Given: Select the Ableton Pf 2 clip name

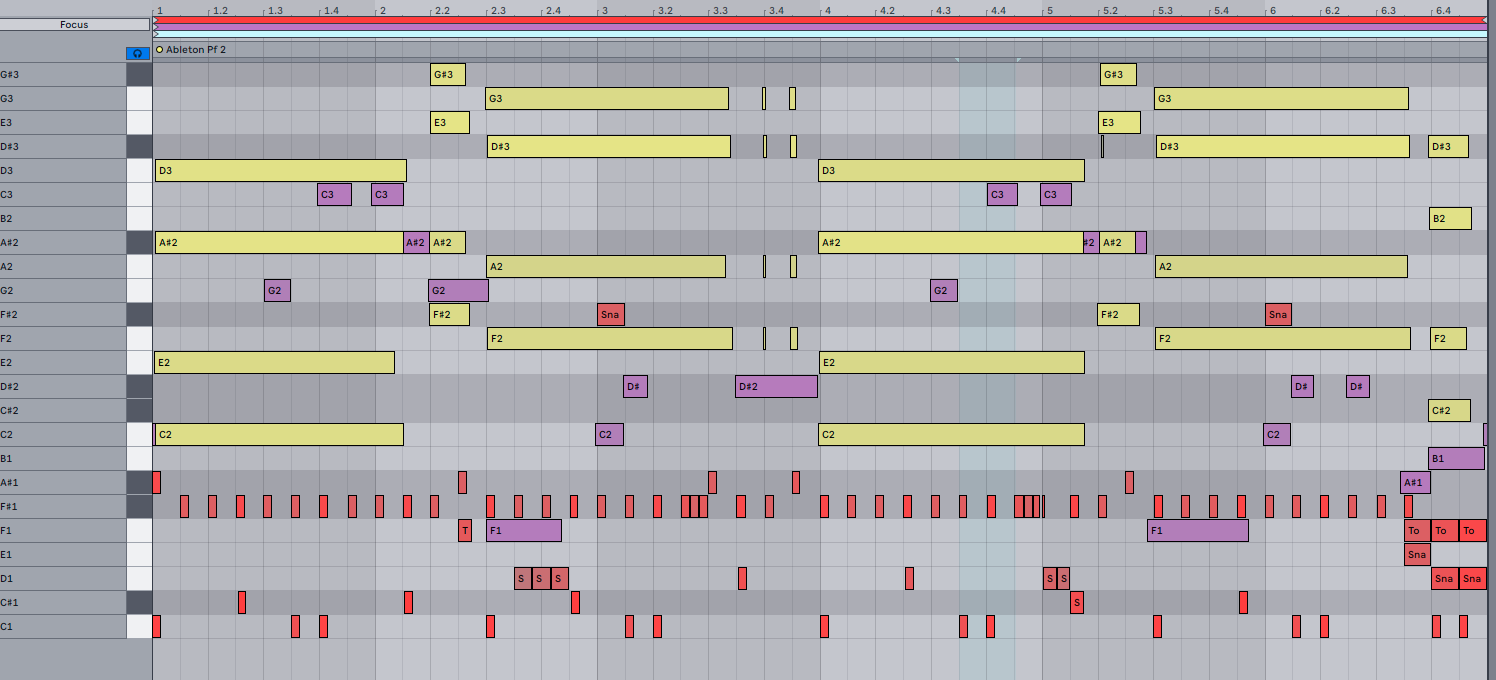Looking at the screenshot, I should click(196, 49).
